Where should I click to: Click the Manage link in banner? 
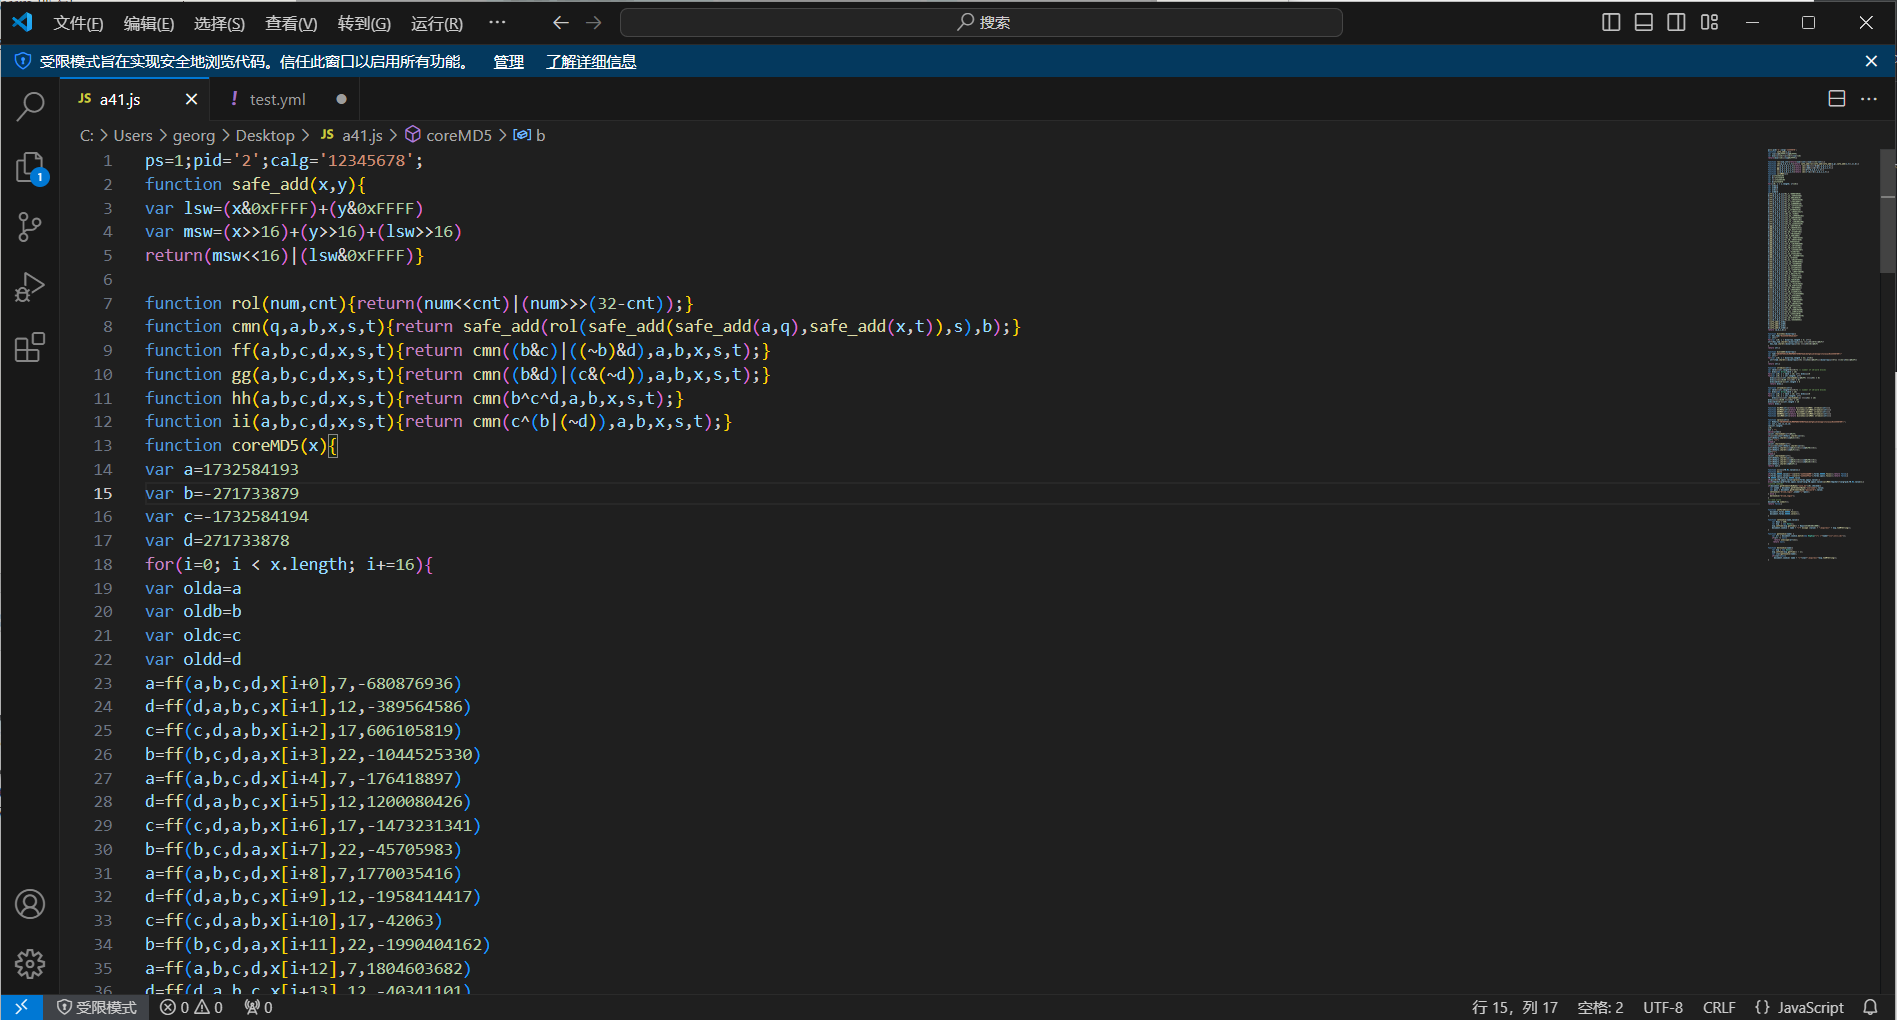[508, 62]
